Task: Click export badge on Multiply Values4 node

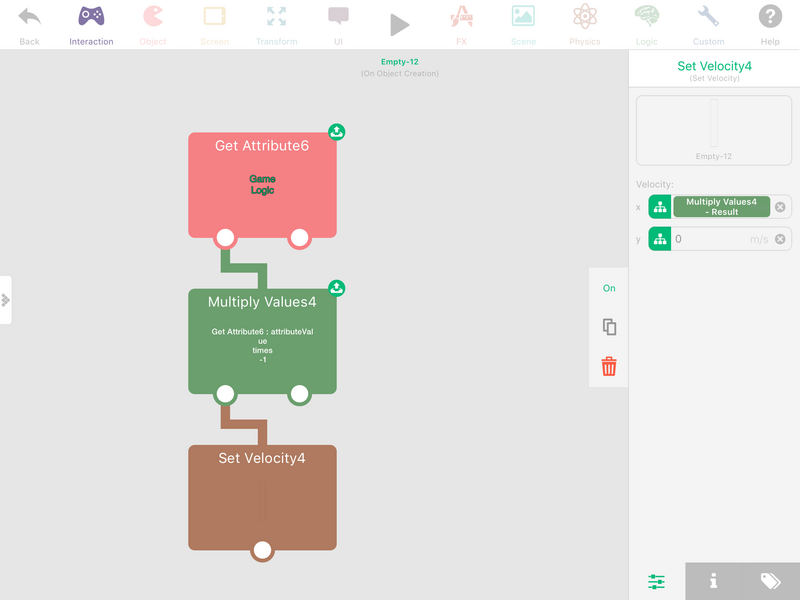Action: (x=336, y=288)
